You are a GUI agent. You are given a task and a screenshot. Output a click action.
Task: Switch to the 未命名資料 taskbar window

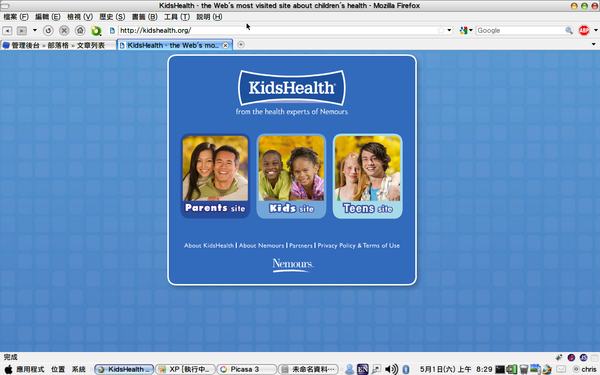(308, 369)
